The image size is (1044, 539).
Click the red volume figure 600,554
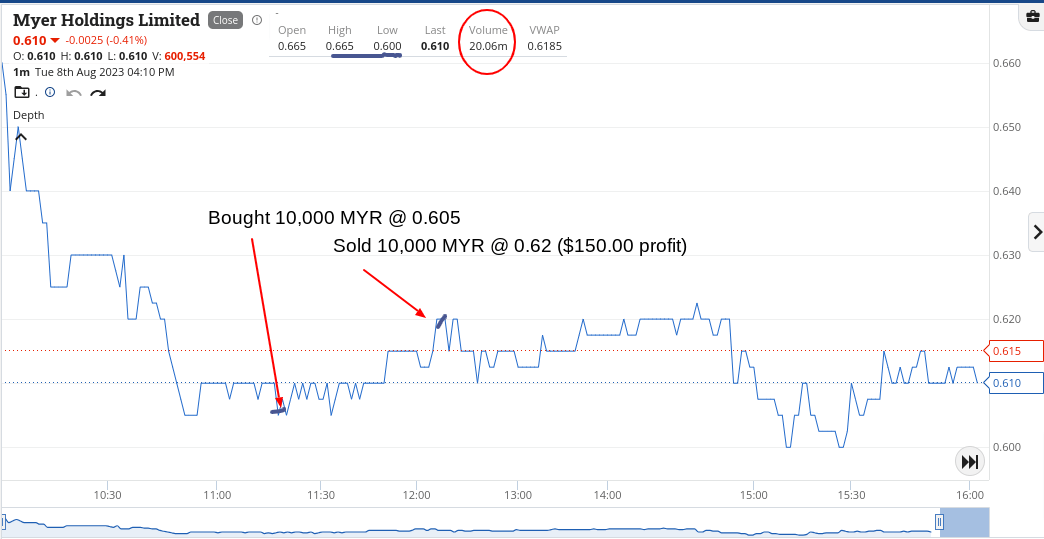[x=184, y=57]
